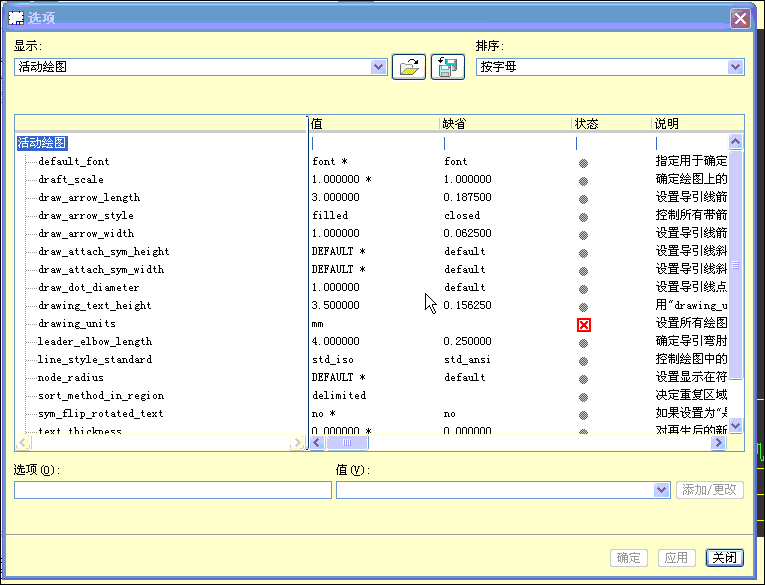Click the options dialog title icon
The height and width of the screenshot is (585, 765).
tap(16, 18)
